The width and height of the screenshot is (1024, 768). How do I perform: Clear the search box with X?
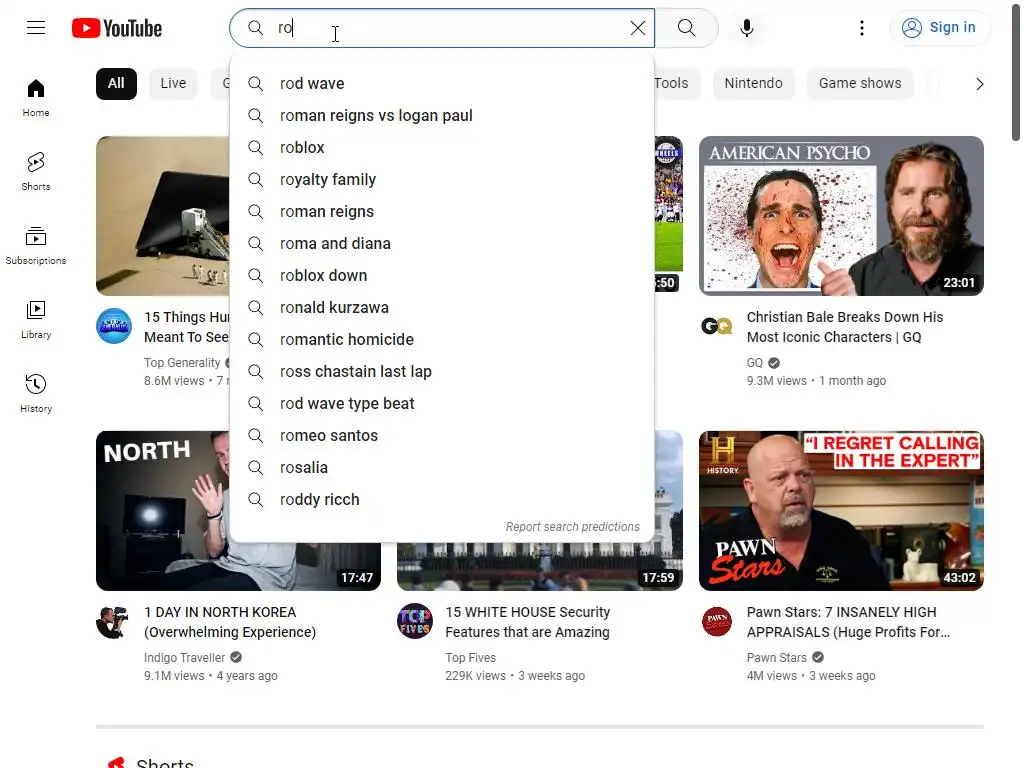(637, 27)
